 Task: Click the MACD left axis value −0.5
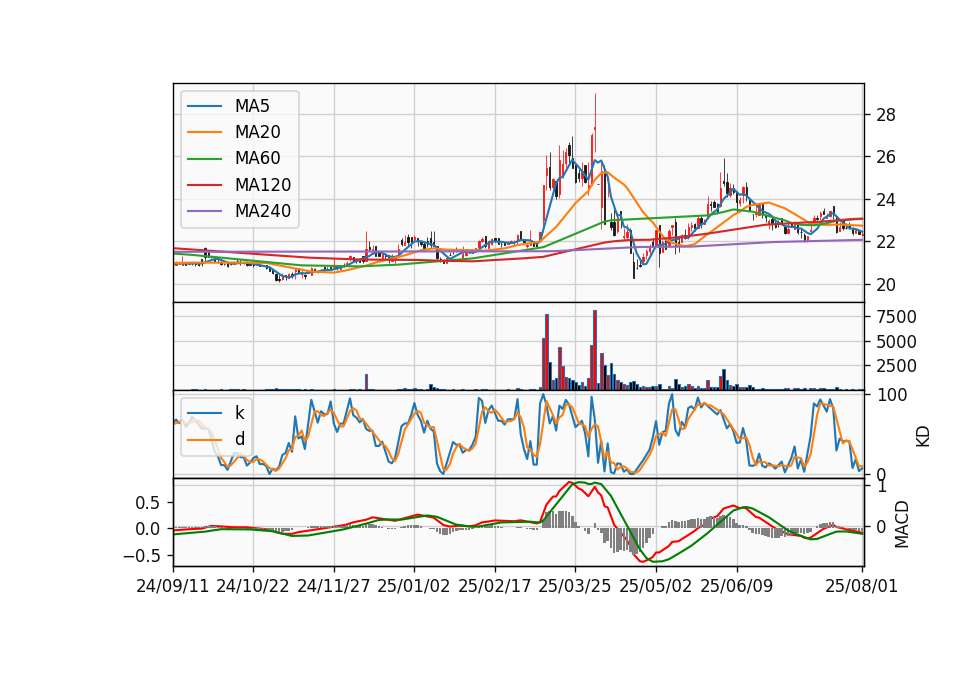point(141,556)
